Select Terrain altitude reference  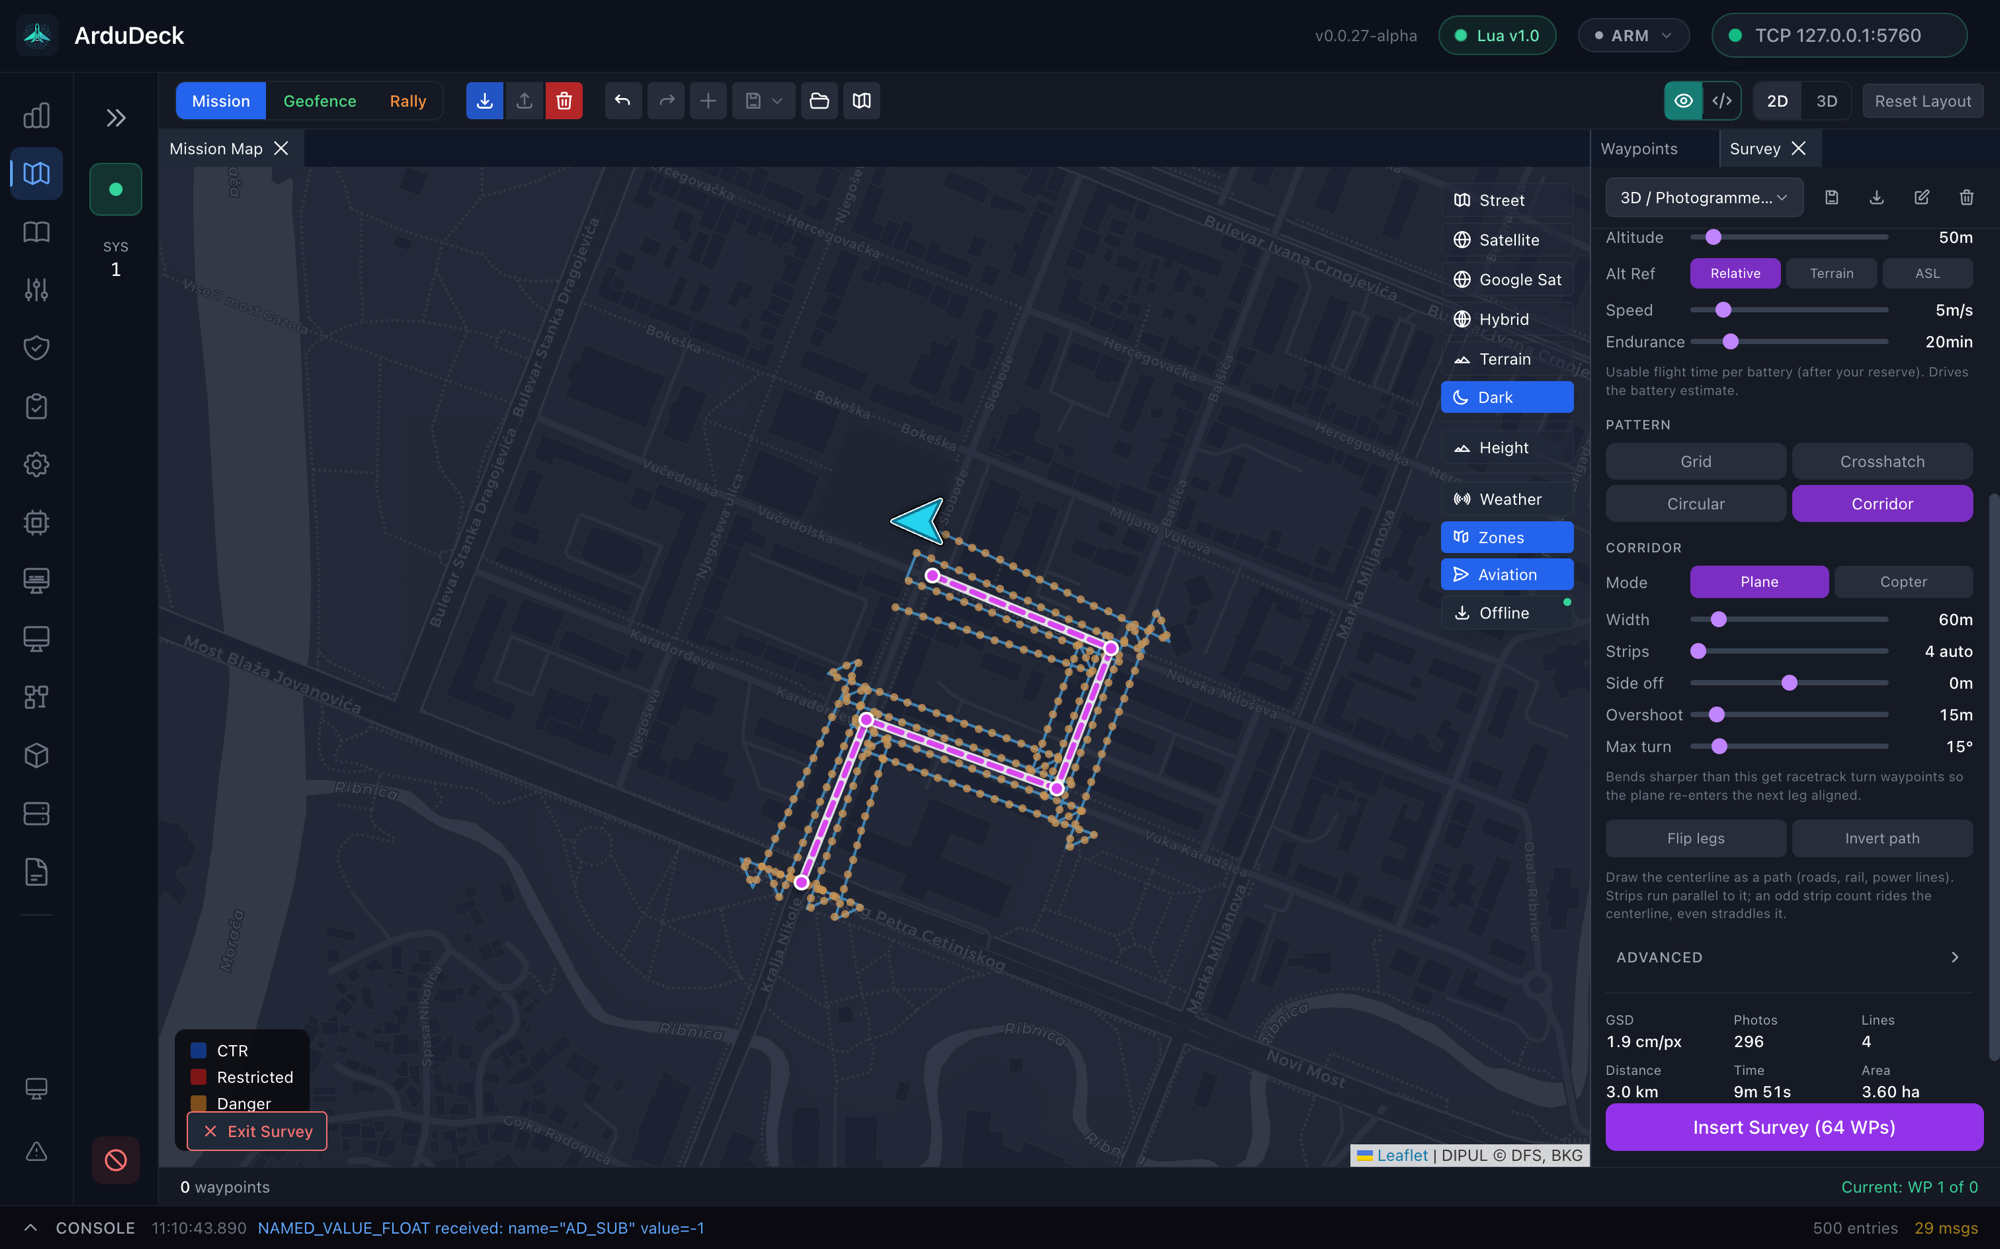pos(1831,274)
